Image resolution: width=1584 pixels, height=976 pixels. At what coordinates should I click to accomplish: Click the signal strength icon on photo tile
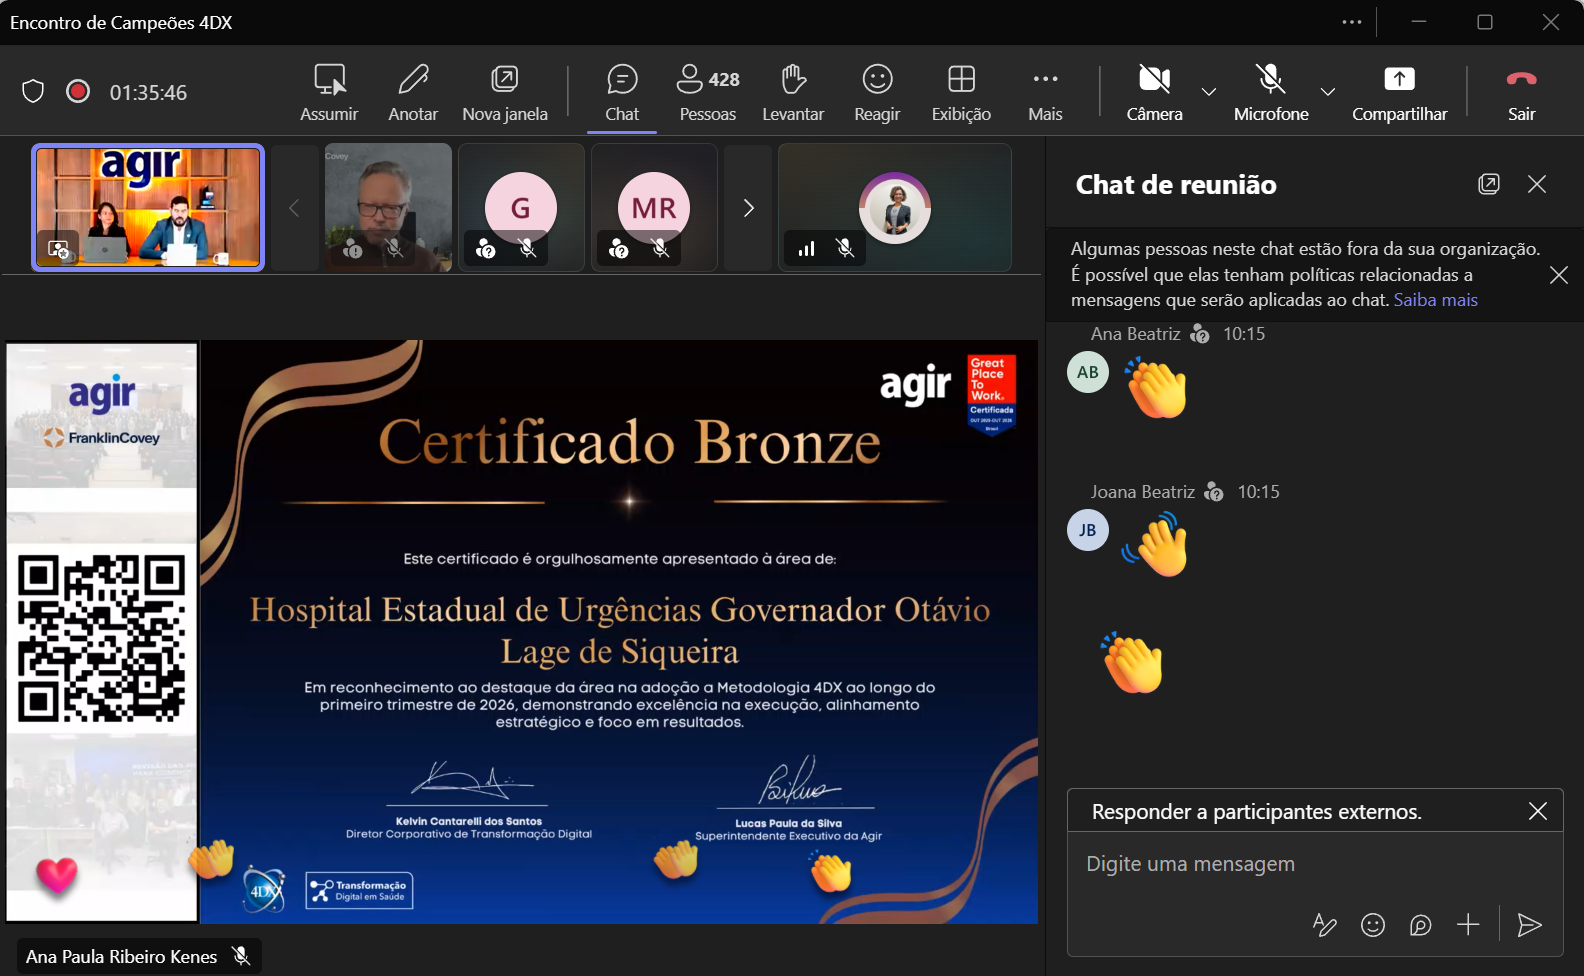tap(807, 248)
